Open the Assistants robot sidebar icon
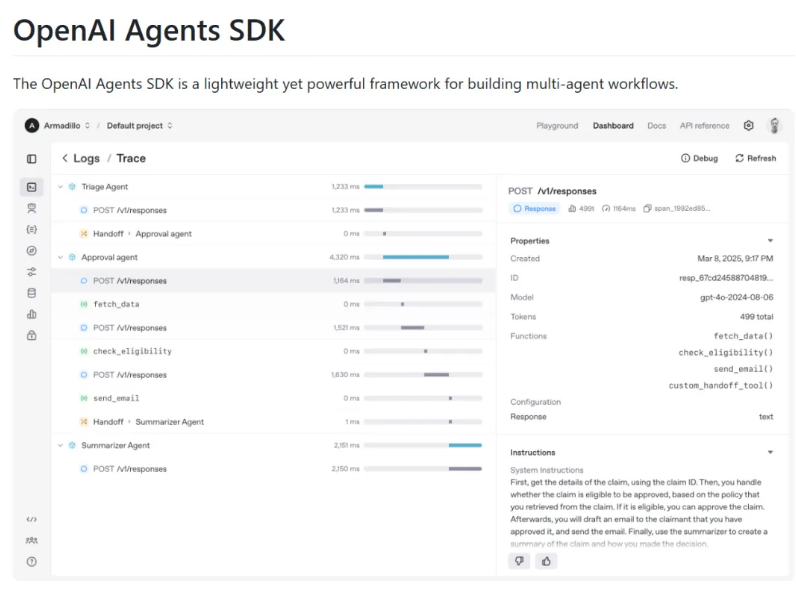 [31, 208]
